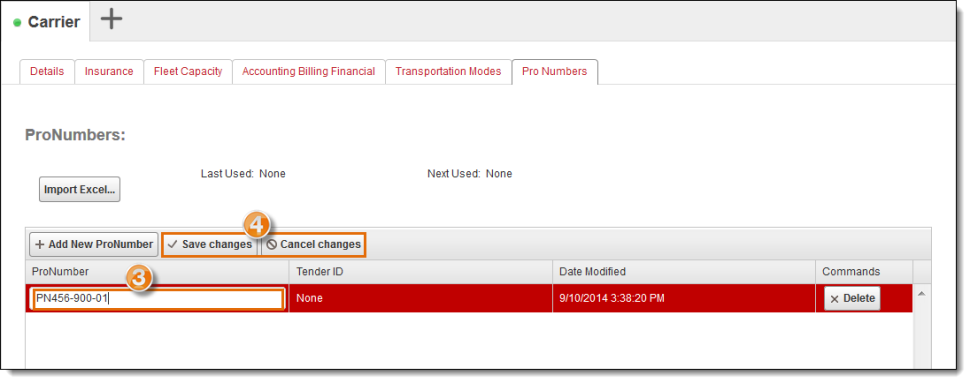Open Accounting Billing Financial tab
Image resolution: width=970 pixels, height=383 pixels.
[x=309, y=72]
